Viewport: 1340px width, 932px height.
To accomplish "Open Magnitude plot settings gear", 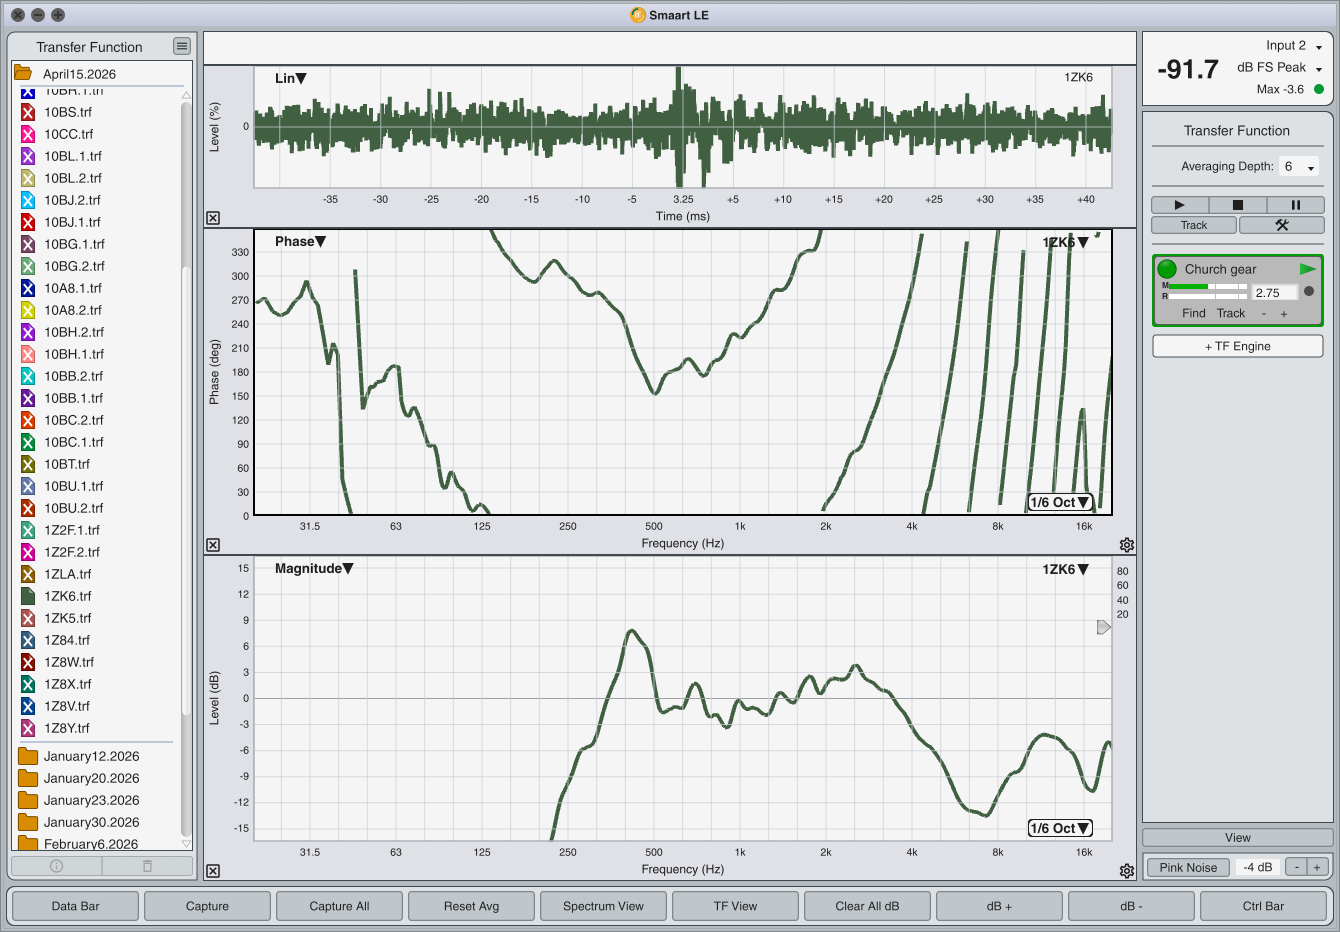I will coord(1127,871).
